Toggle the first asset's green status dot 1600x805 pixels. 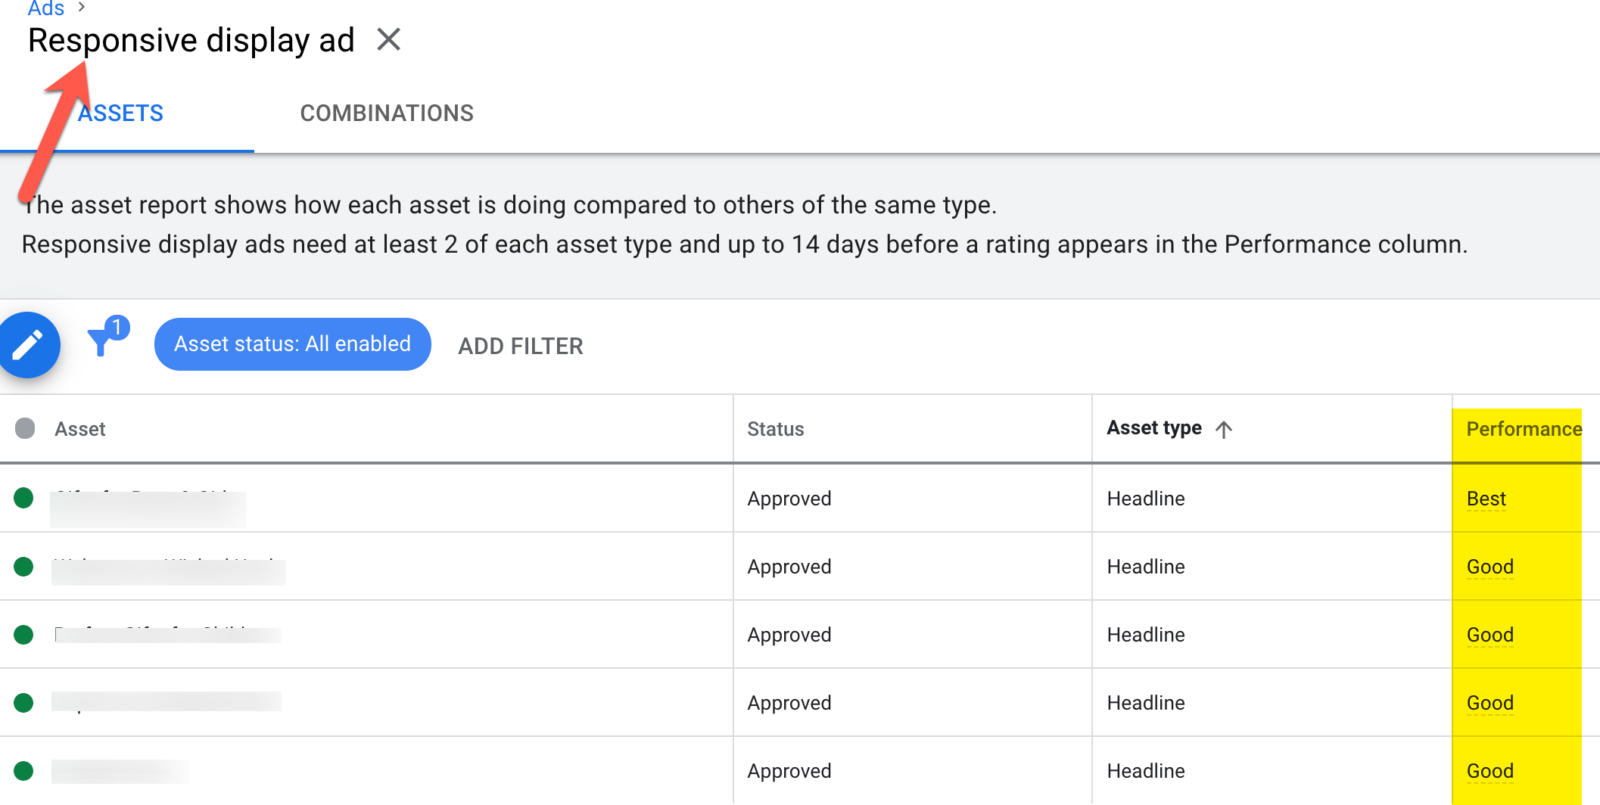24,498
